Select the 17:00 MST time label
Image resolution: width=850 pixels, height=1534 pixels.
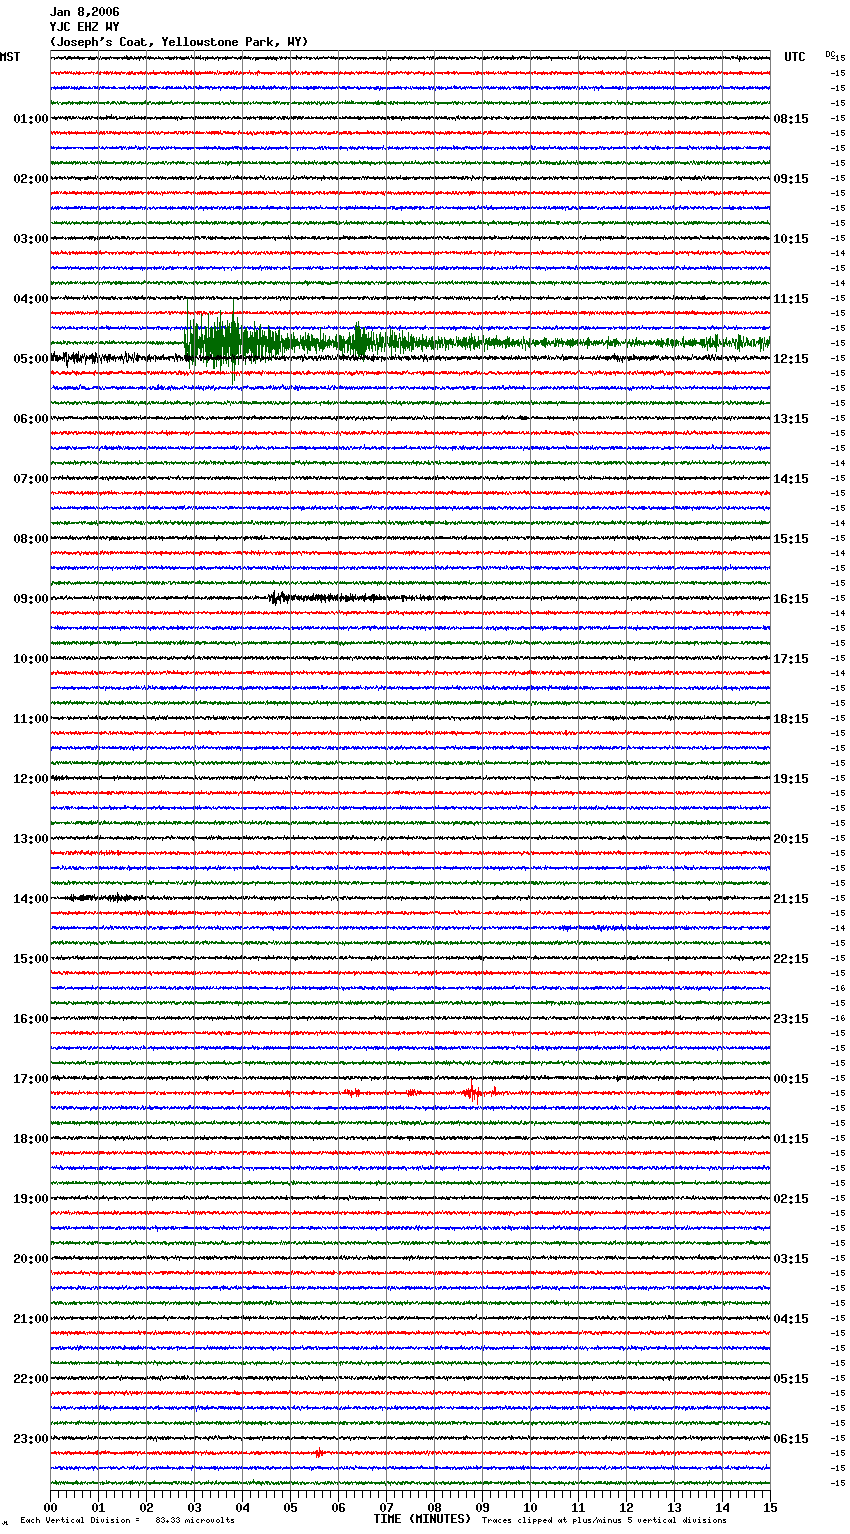coord(30,1079)
